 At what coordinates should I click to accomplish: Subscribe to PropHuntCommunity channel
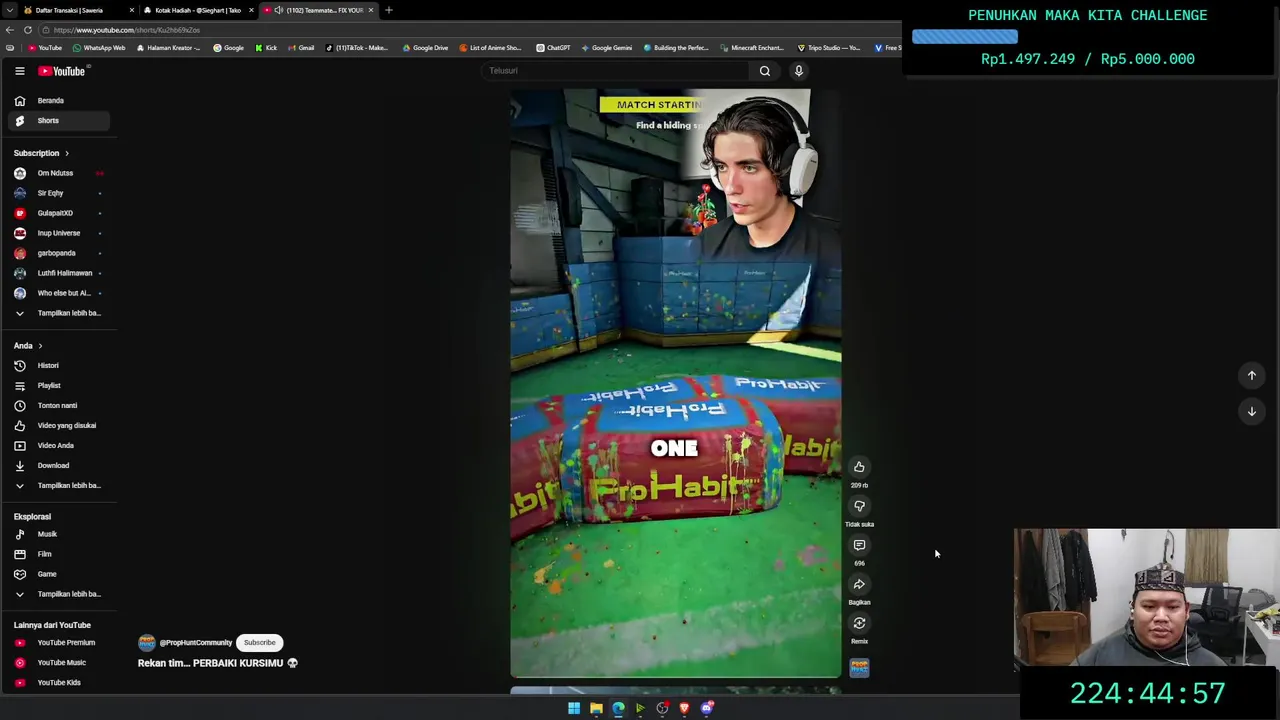tap(259, 643)
